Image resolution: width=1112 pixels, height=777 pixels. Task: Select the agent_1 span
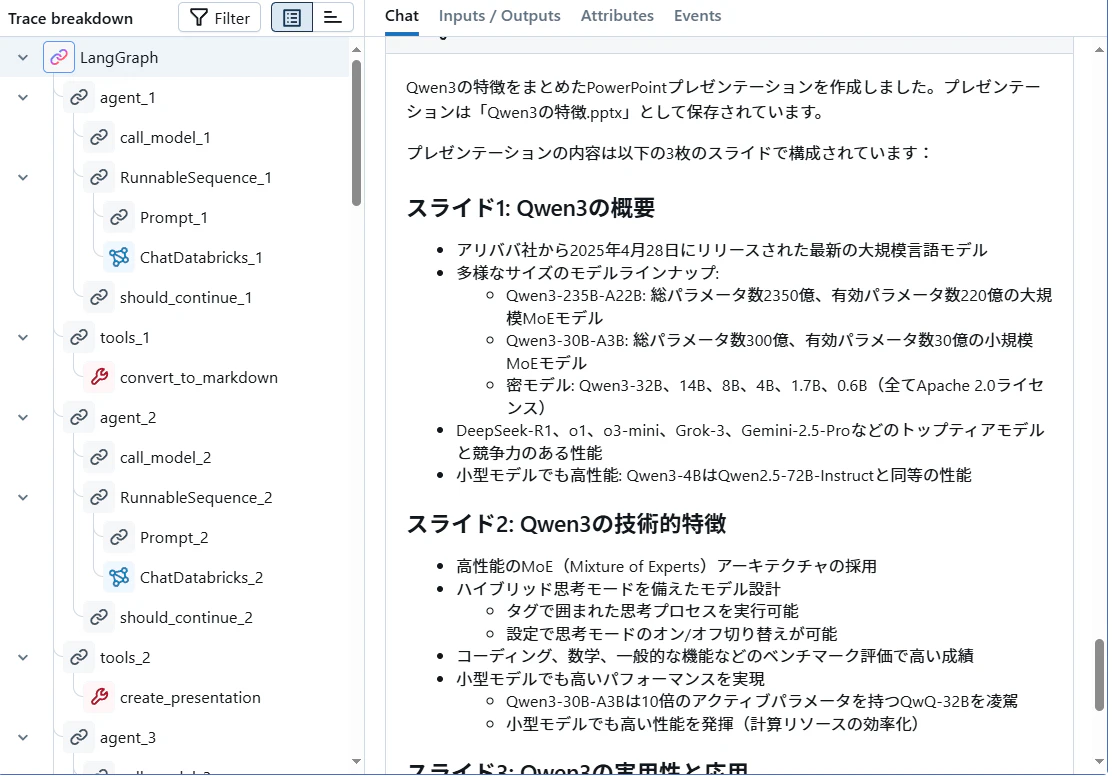(127, 98)
